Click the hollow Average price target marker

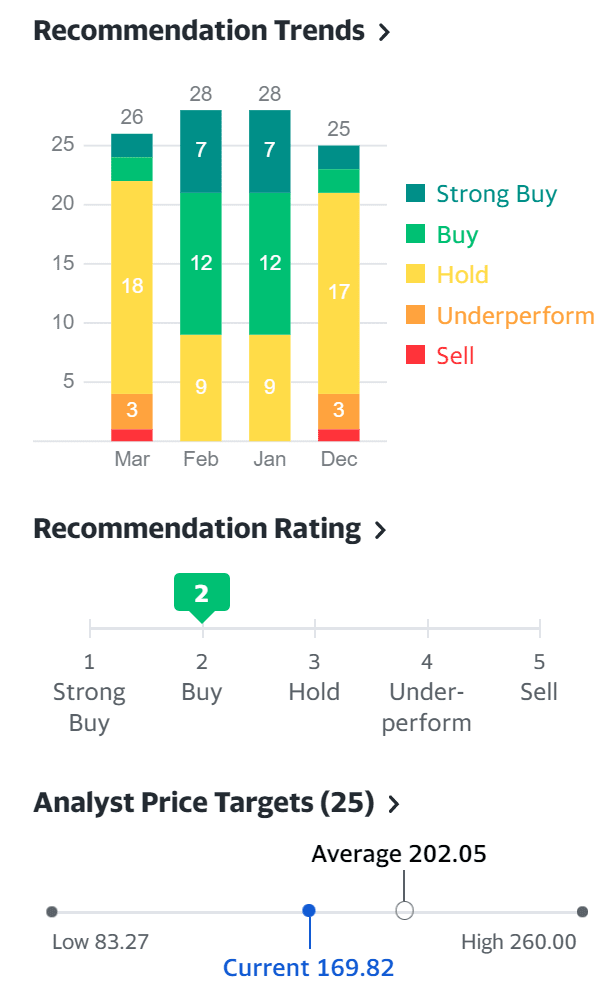404,911
